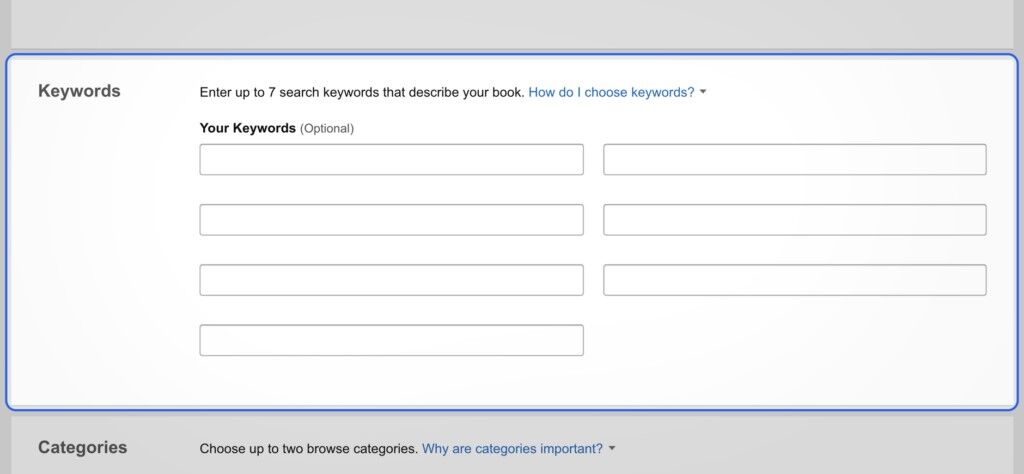Open the 'Why are categories important?' link
This screenshot has width=1024, height=474.
[x=513, y=449]
